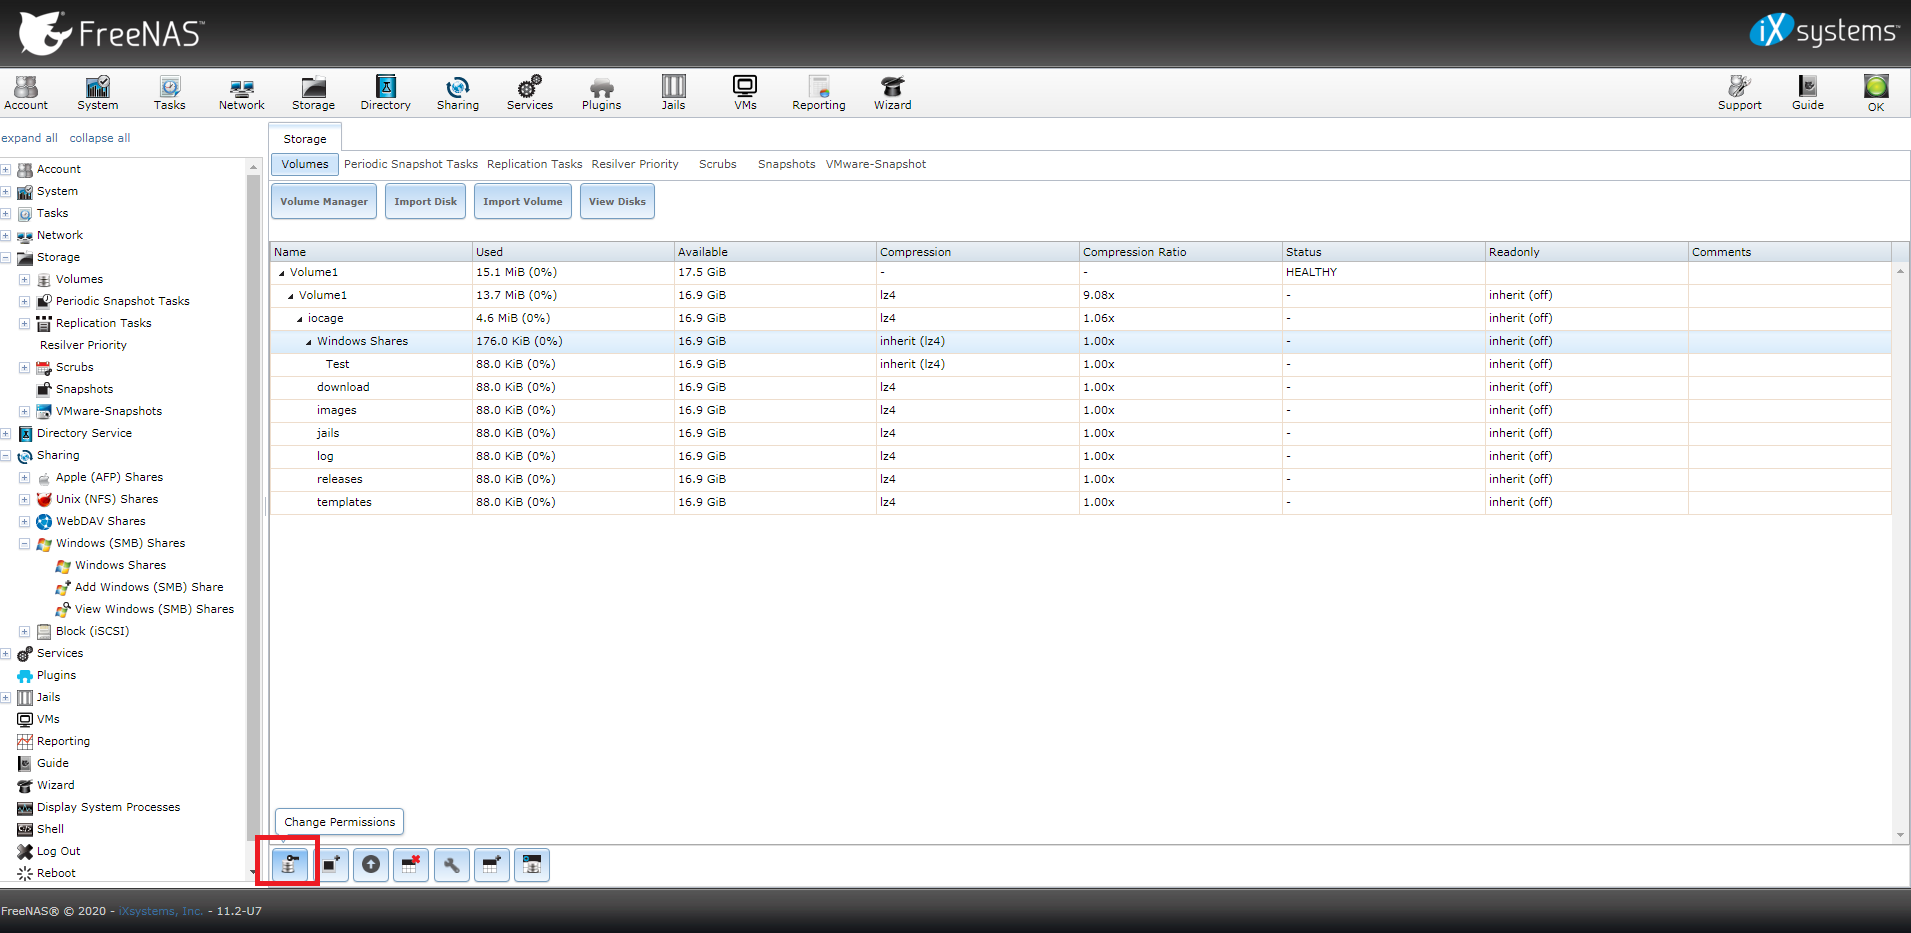Viewport: 1911px width, 933px height.
Task: Click Reboot in the sidebar
Action: [x=56, y=874]
